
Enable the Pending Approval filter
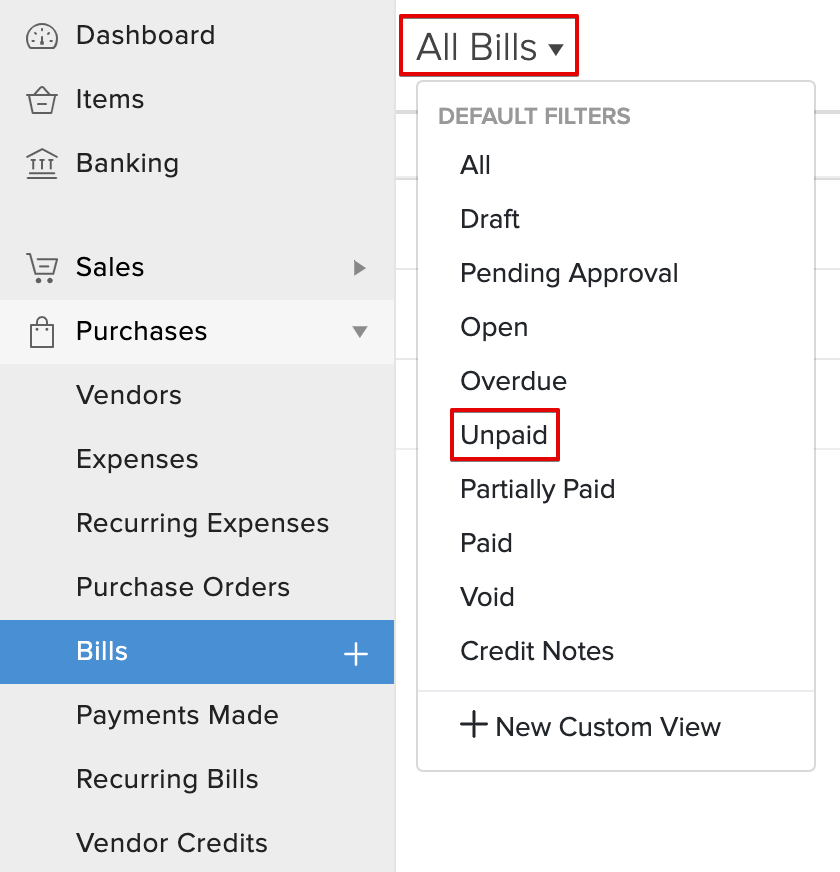[x=568, y=272]
